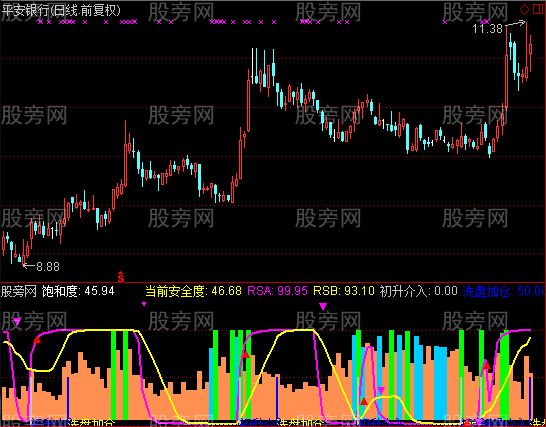Click the RSA: 99.95 indicator value
The image size is (546, 427).
click(278, 291)
